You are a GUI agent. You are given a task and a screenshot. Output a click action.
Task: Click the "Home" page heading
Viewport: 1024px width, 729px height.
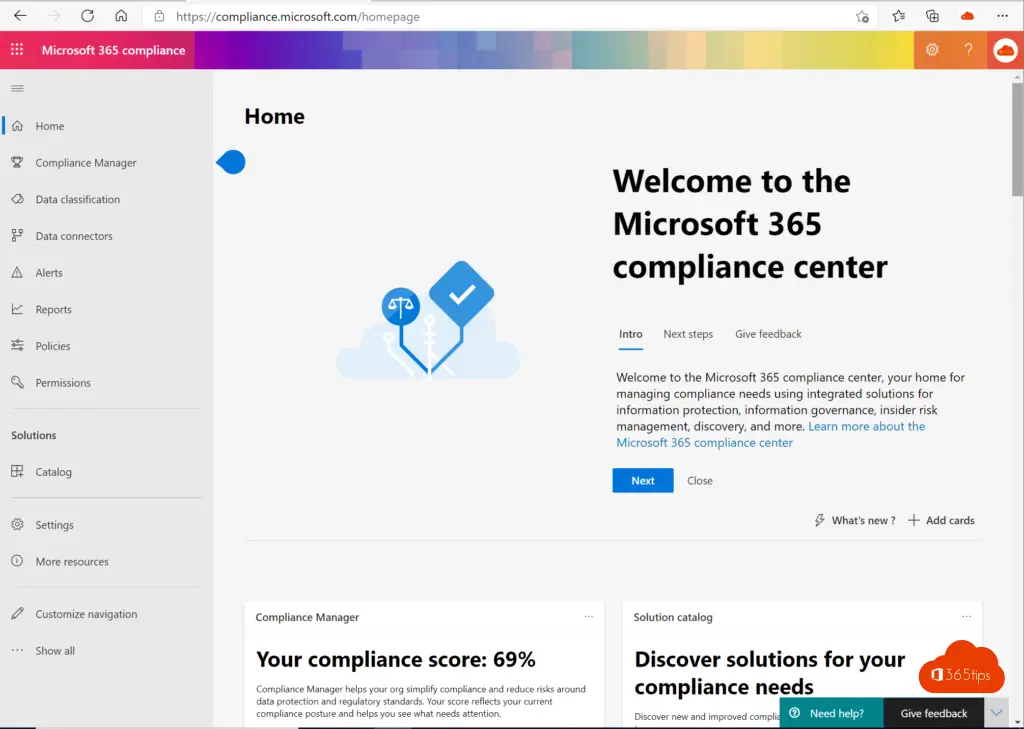pos(274,116)
